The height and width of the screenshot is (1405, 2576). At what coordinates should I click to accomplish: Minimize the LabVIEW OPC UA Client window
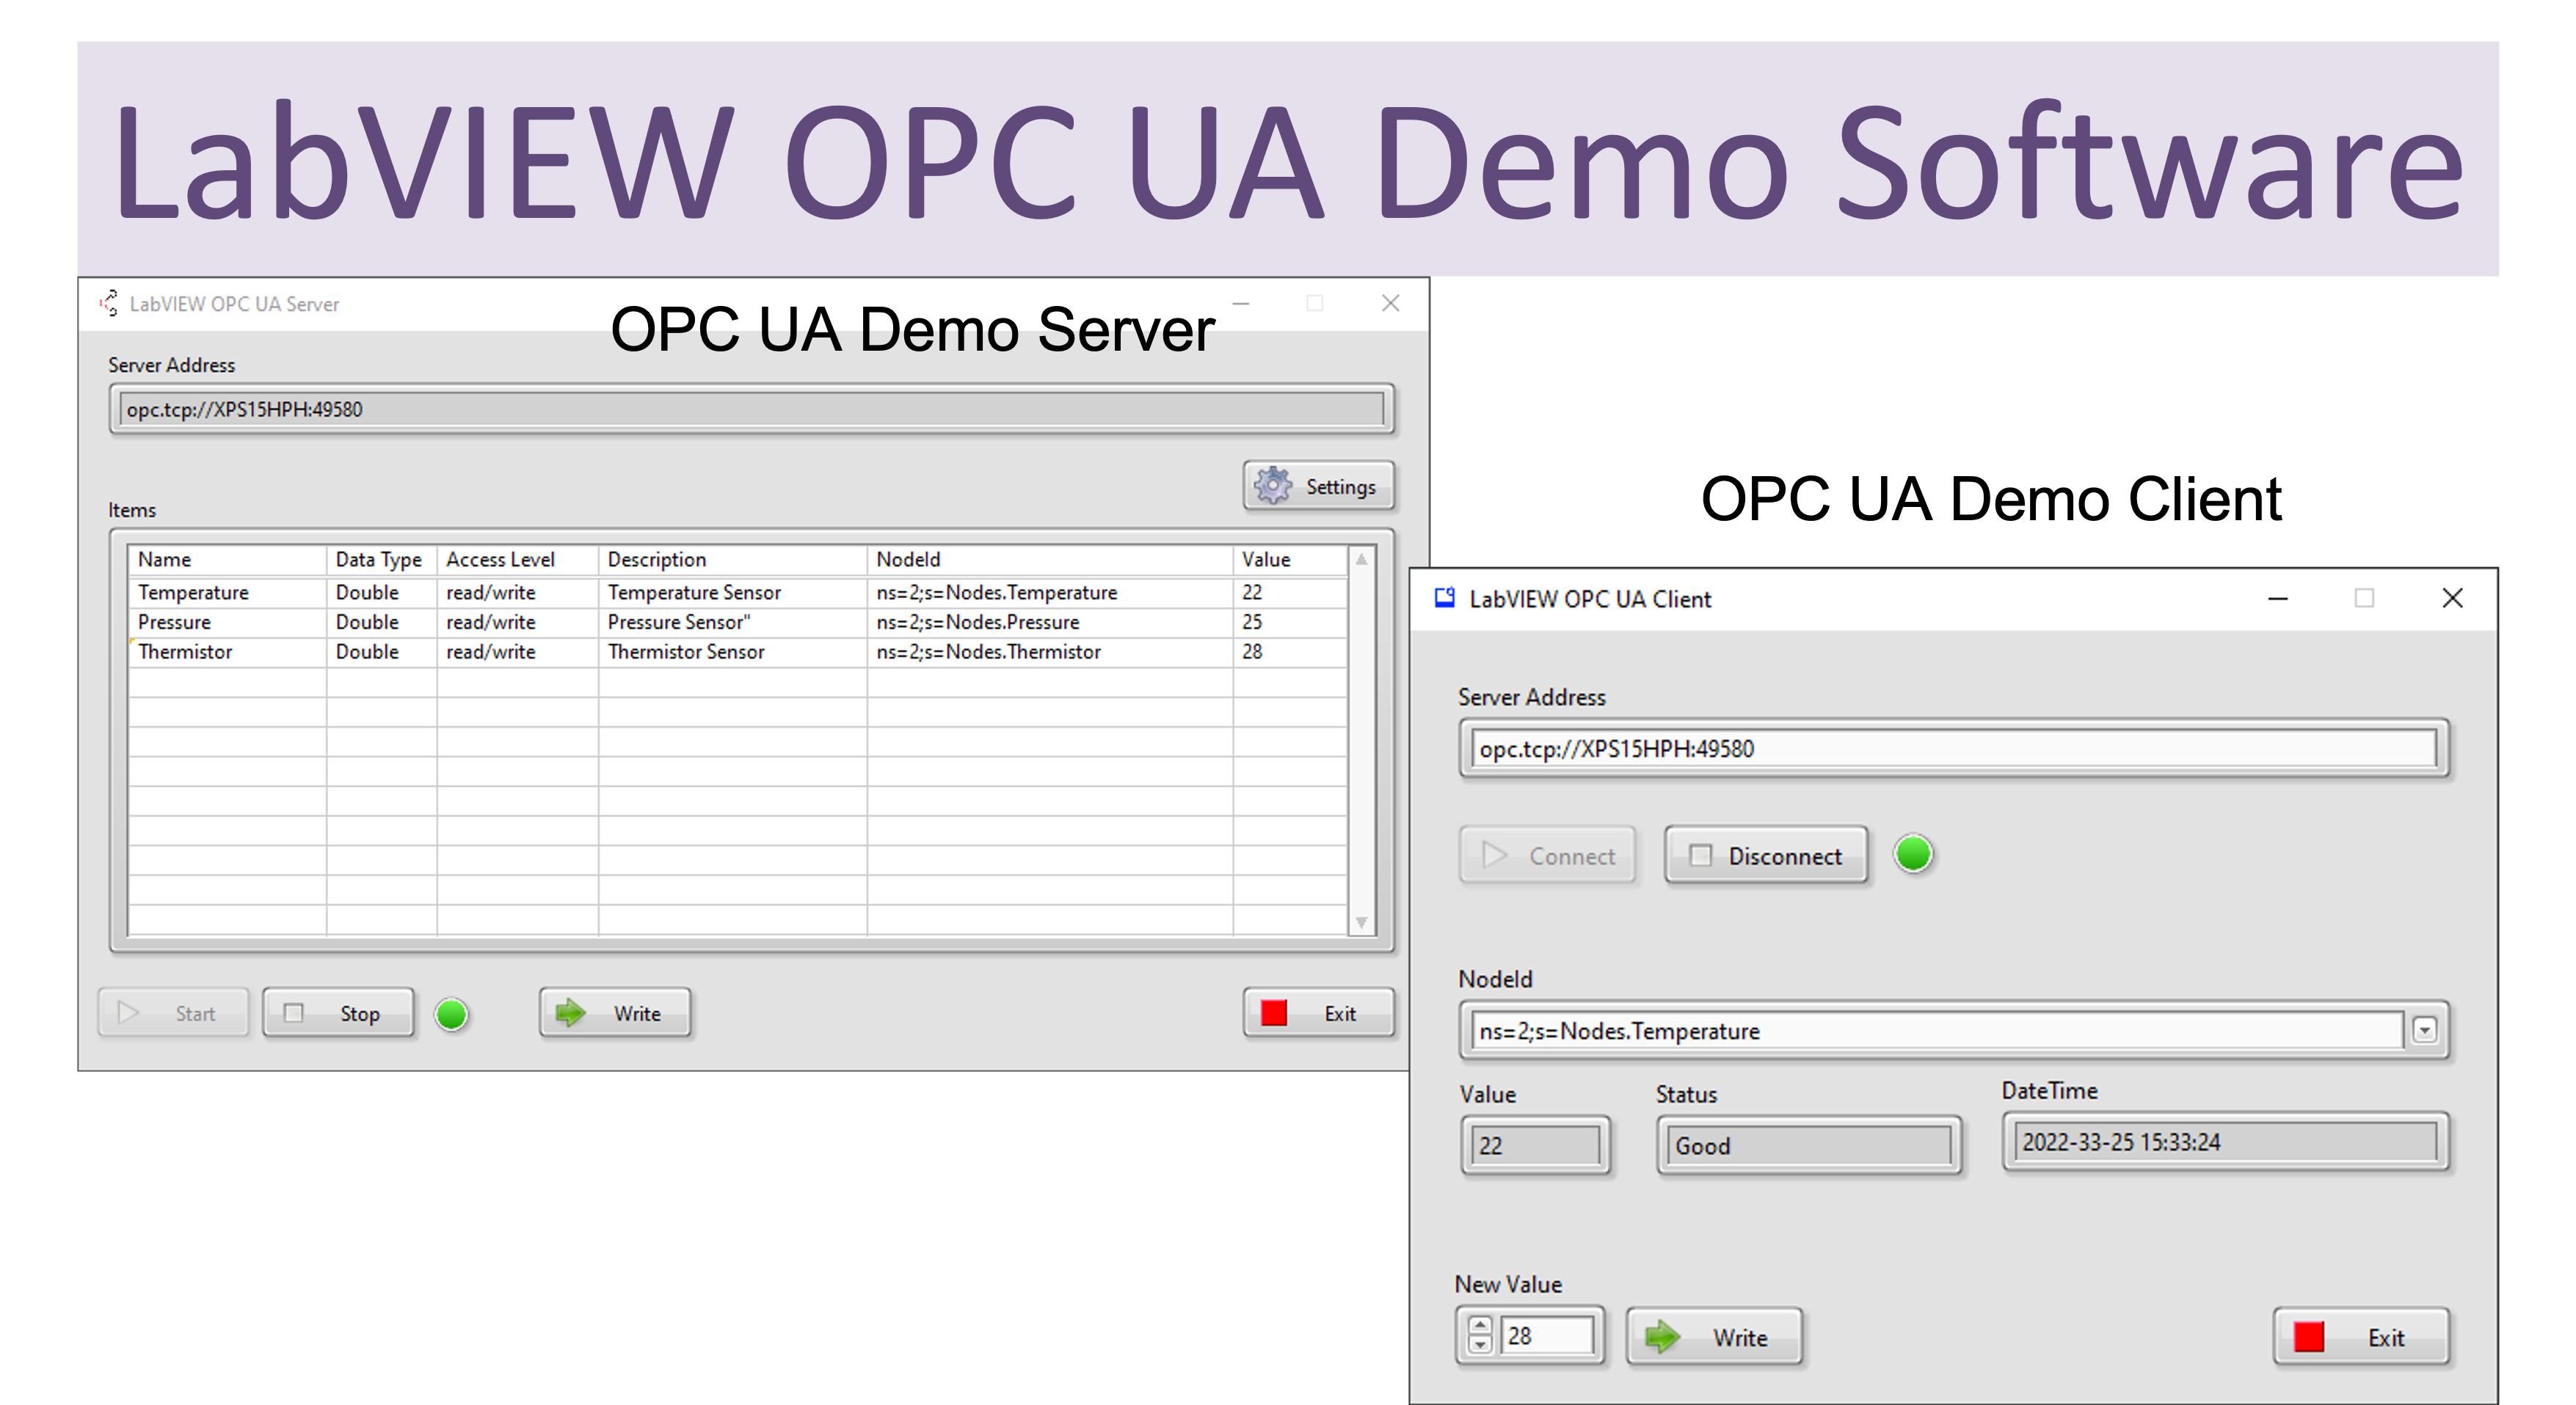coord(2278,598)
